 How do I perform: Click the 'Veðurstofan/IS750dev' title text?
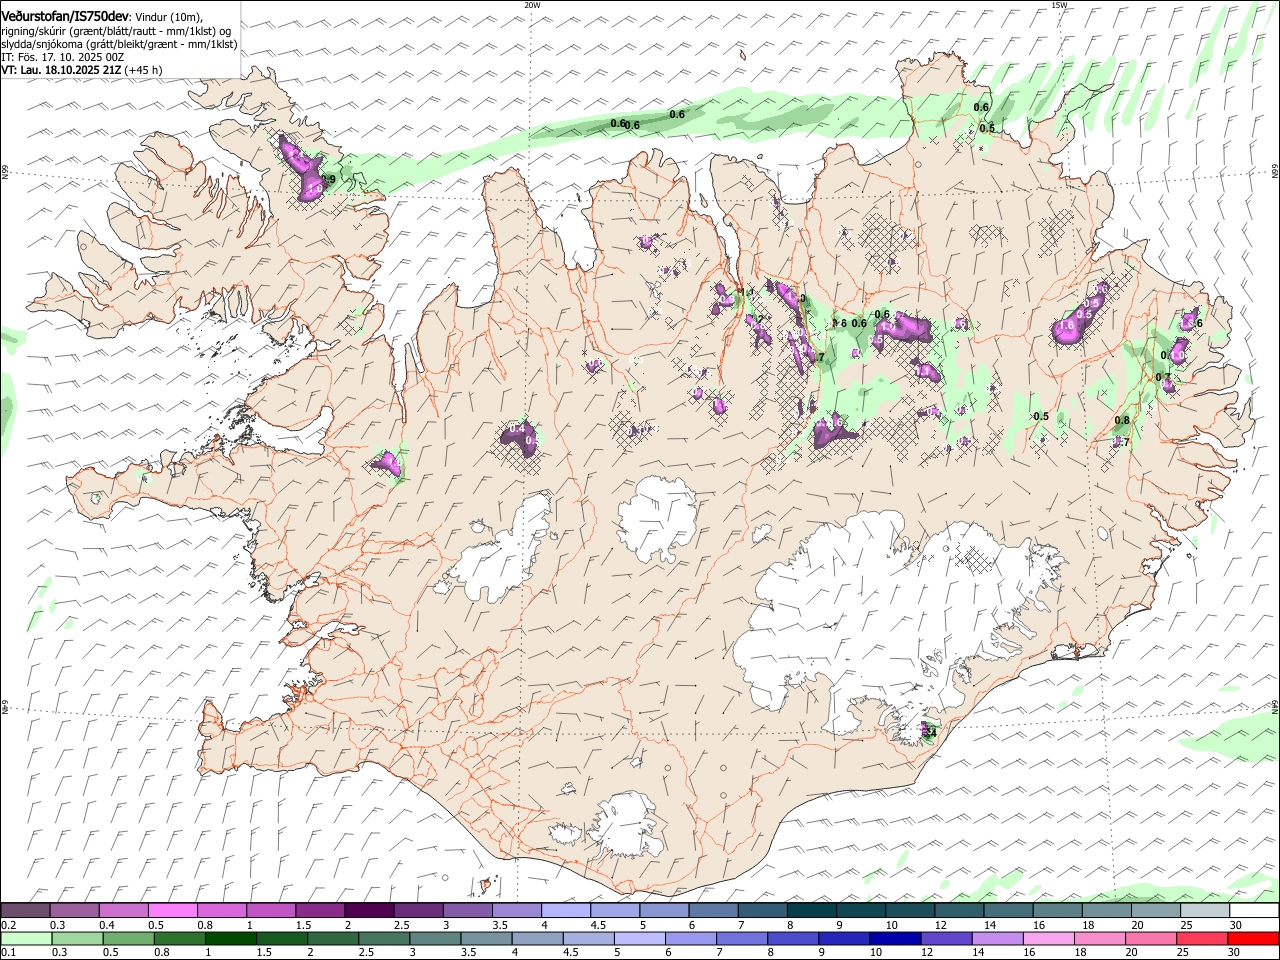[65, 16]
